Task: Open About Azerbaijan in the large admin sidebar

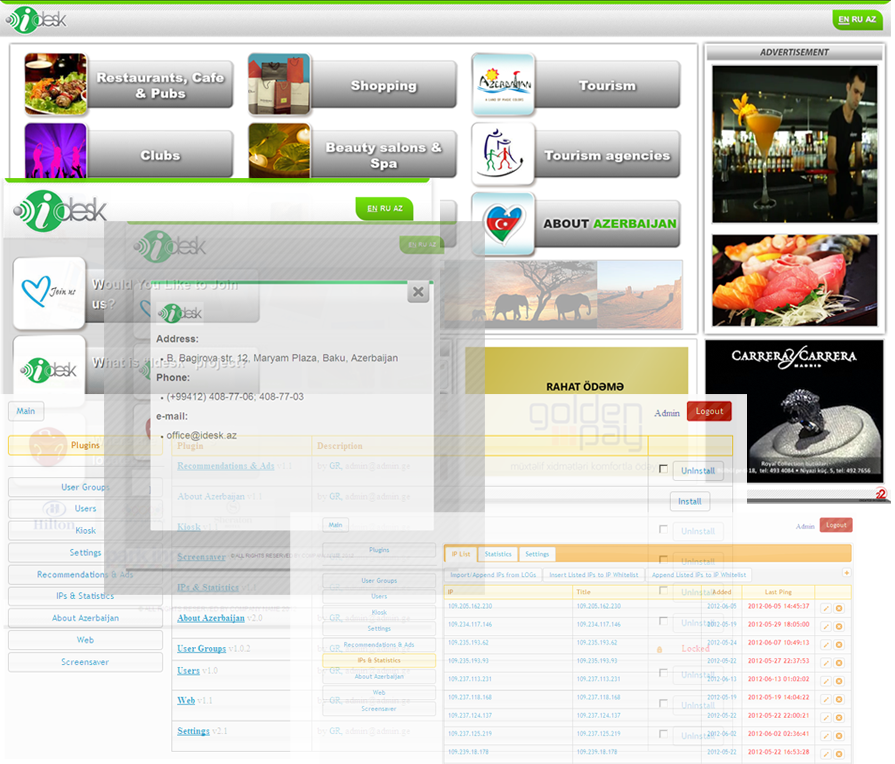Action: (x=85, y=618)
